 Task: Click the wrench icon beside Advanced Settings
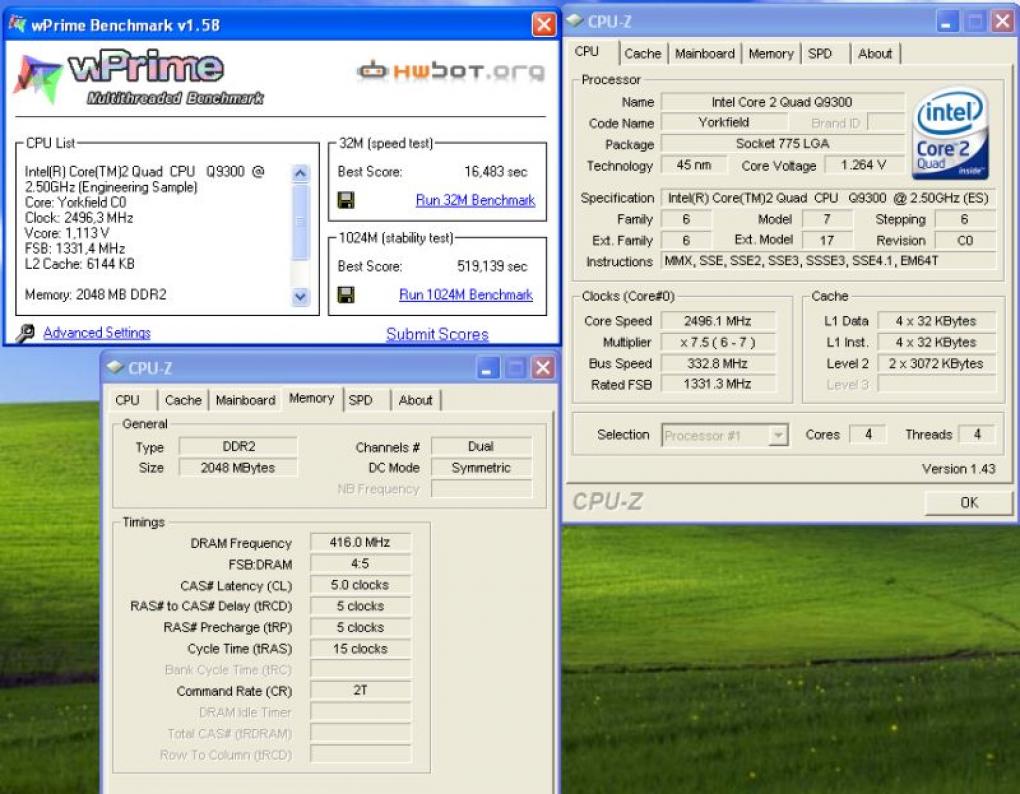tap(25, 334)
